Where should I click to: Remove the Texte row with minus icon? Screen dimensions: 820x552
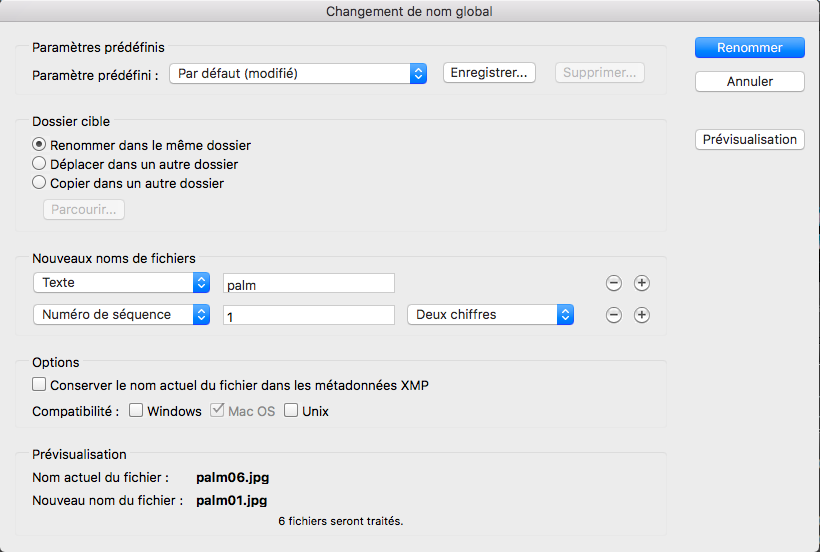[x=614, y=283]
